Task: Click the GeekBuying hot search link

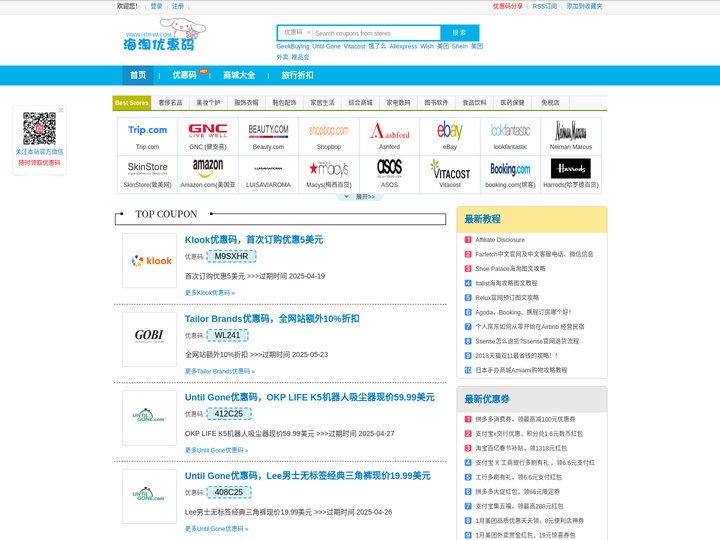Action: click(x=292, y=46)
